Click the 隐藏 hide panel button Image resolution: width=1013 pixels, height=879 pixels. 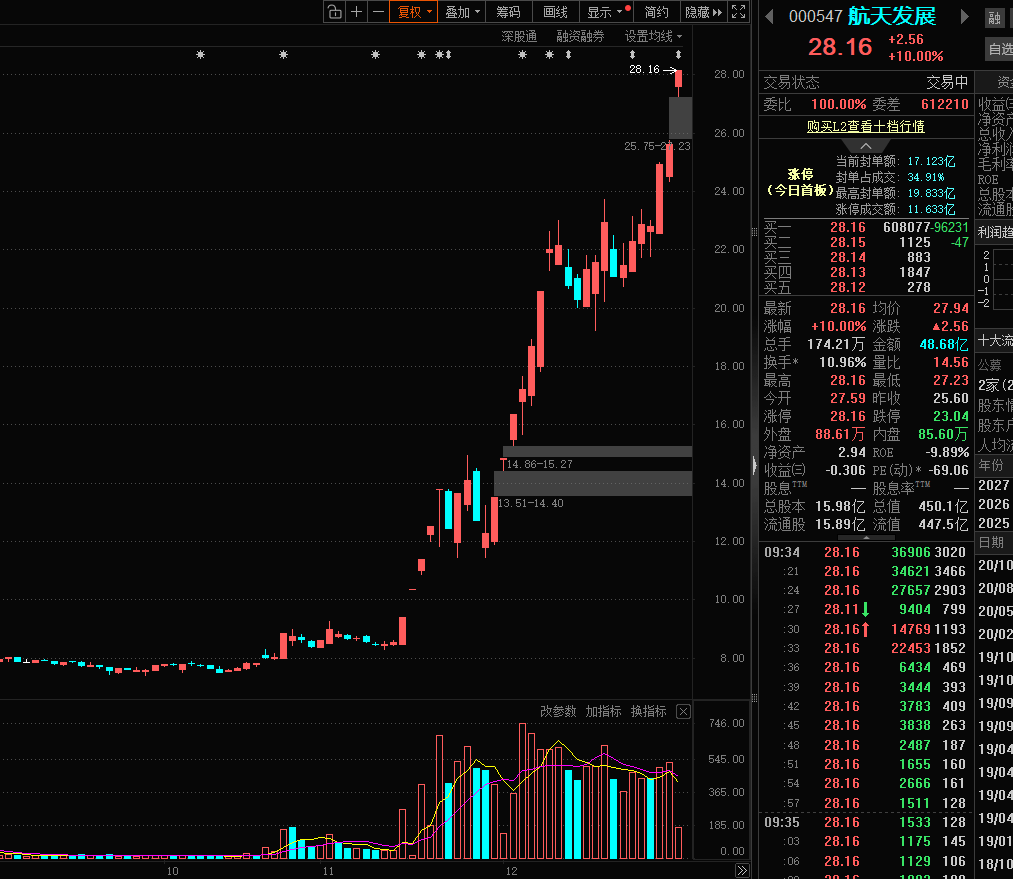point(702,12)
